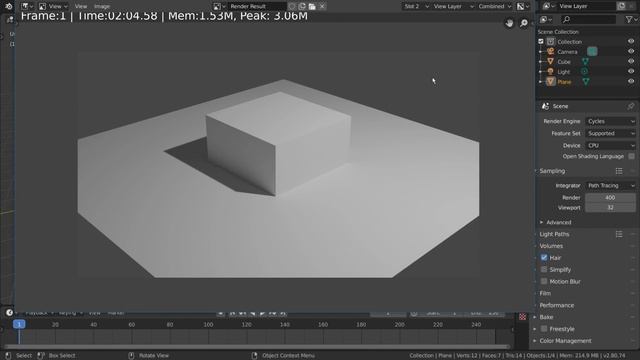
Task: Click the light data icon beside Light
Action: 584,71
